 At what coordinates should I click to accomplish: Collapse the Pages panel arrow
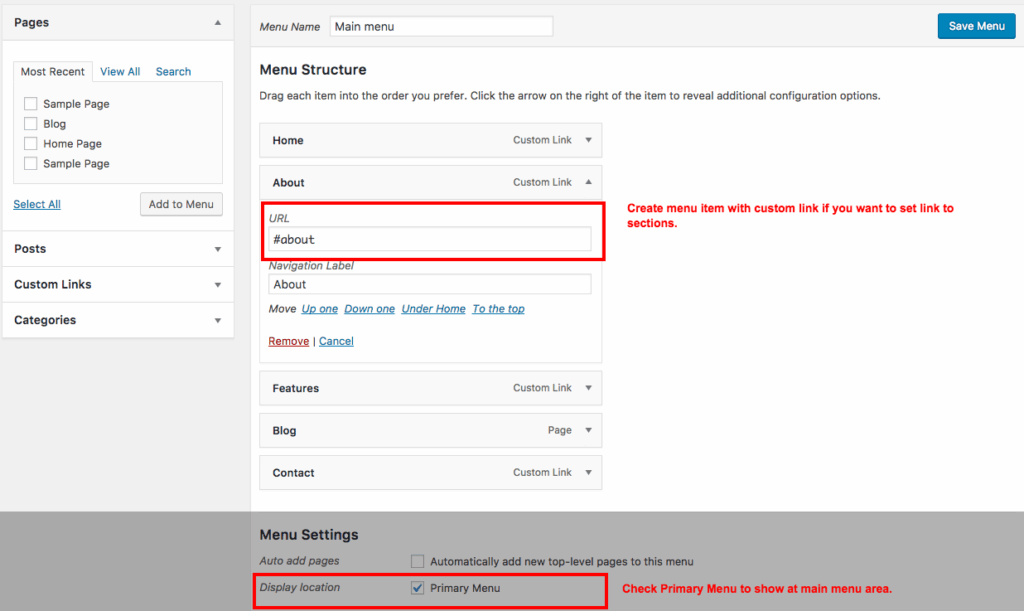tap(217, 22)
